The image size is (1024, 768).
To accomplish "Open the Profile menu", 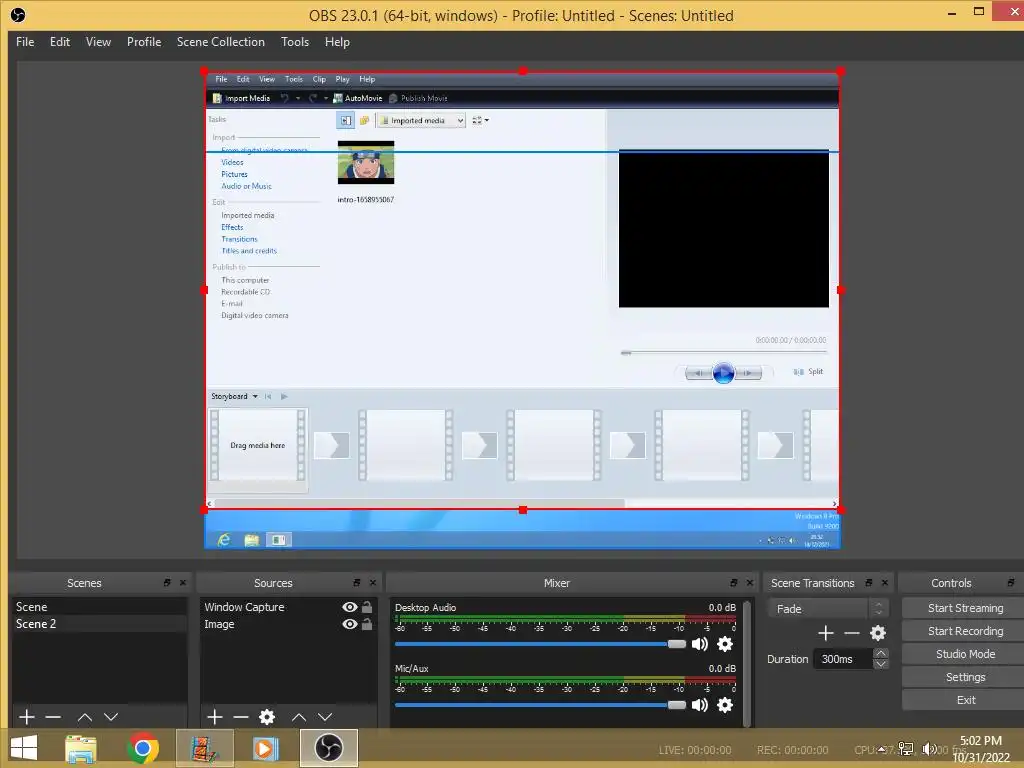I will 144,42.
